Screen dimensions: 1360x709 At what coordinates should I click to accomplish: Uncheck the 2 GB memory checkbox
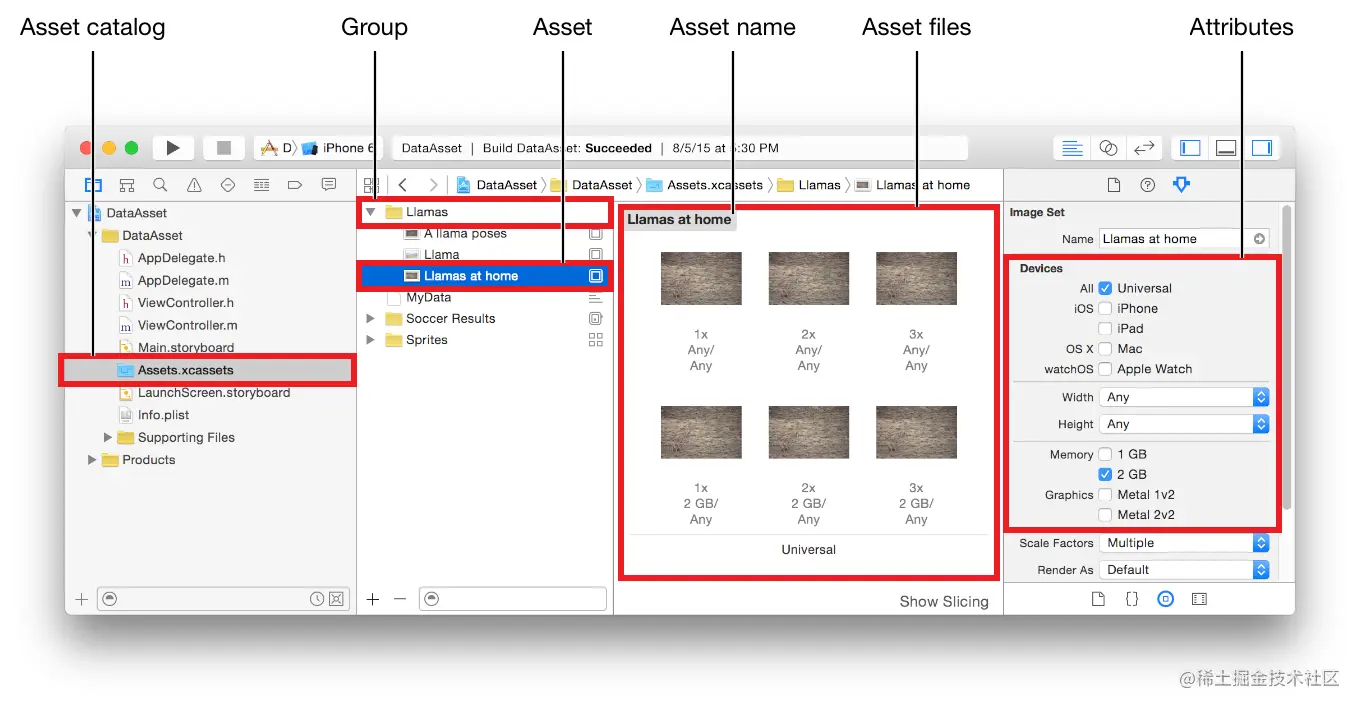tap(1105, 474)
